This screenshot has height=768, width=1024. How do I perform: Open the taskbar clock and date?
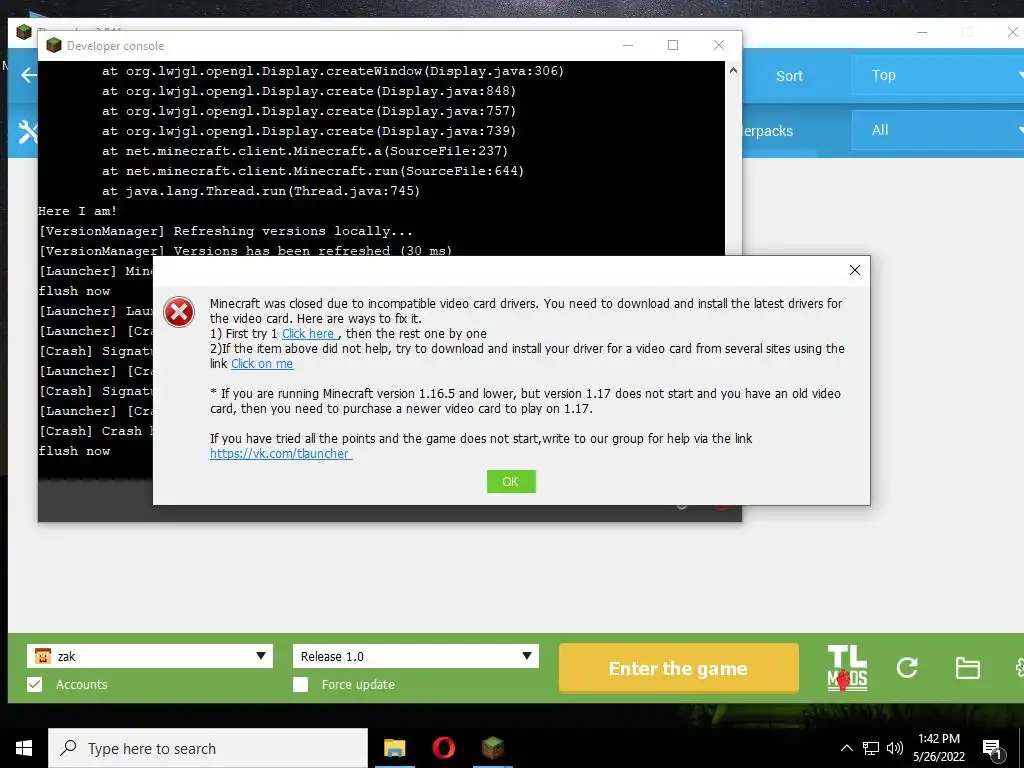(x=938, y=748)
